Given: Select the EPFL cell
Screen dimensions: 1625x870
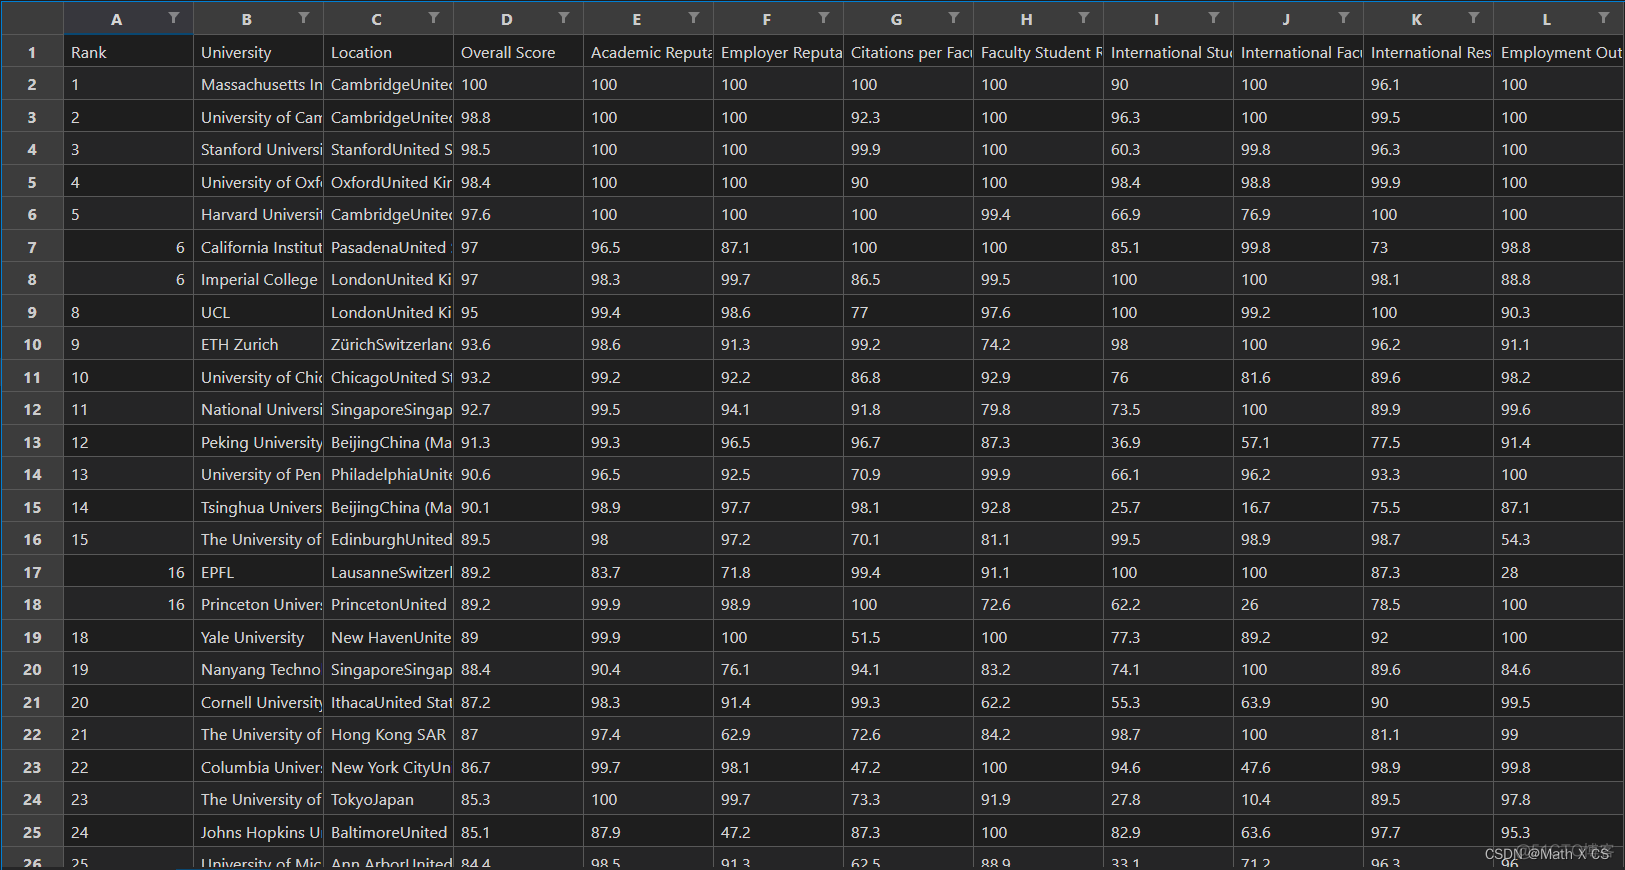Looking at the screenshot, I should point(259,572).
